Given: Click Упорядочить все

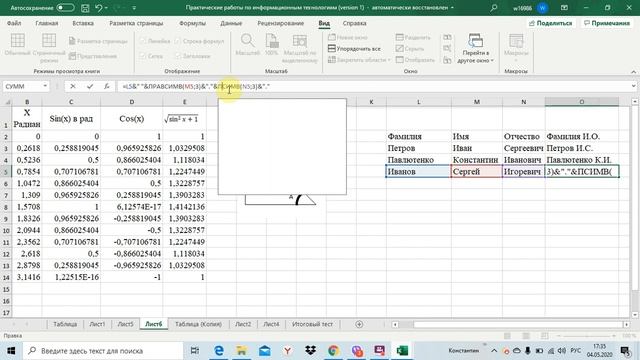Looking at the screenshot, I should click(x=354, y=49).
